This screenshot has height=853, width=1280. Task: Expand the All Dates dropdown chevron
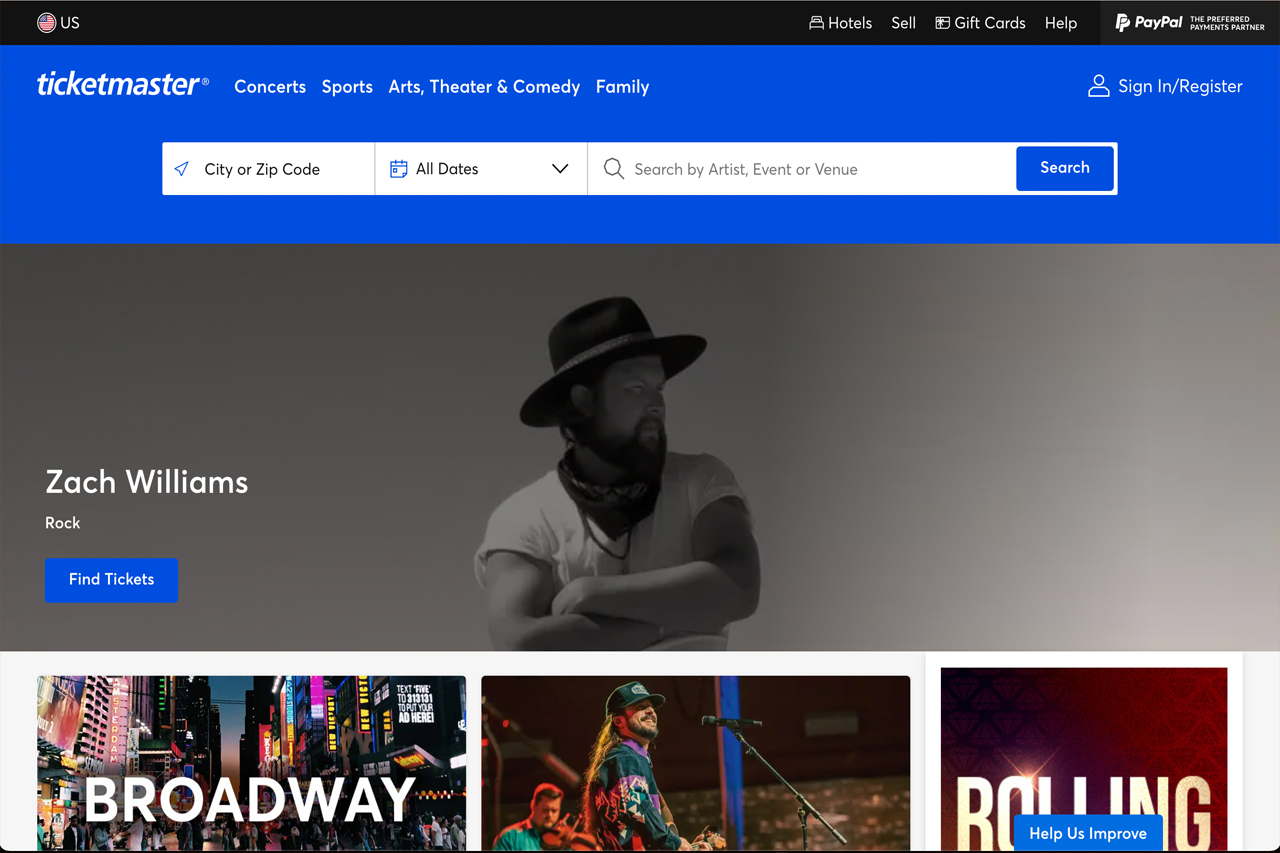click(x=560, y=169)
